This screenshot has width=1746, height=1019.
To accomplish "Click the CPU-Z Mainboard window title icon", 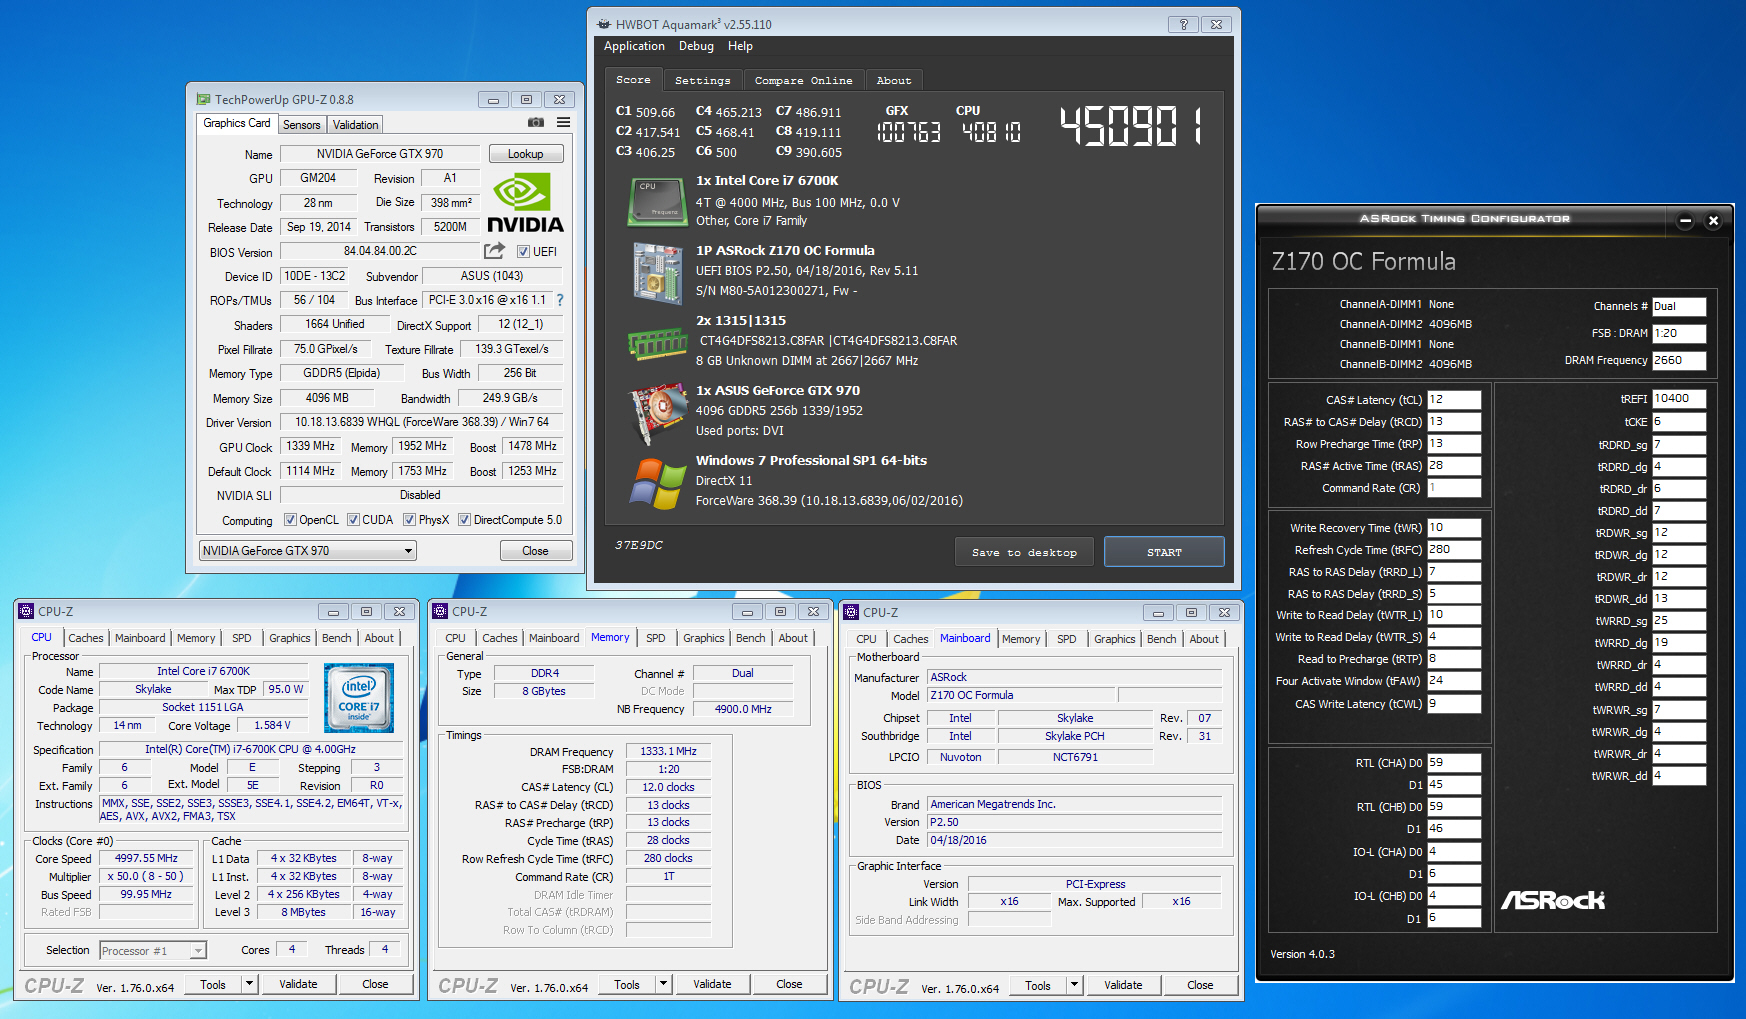I will click(x=851, y=612).
